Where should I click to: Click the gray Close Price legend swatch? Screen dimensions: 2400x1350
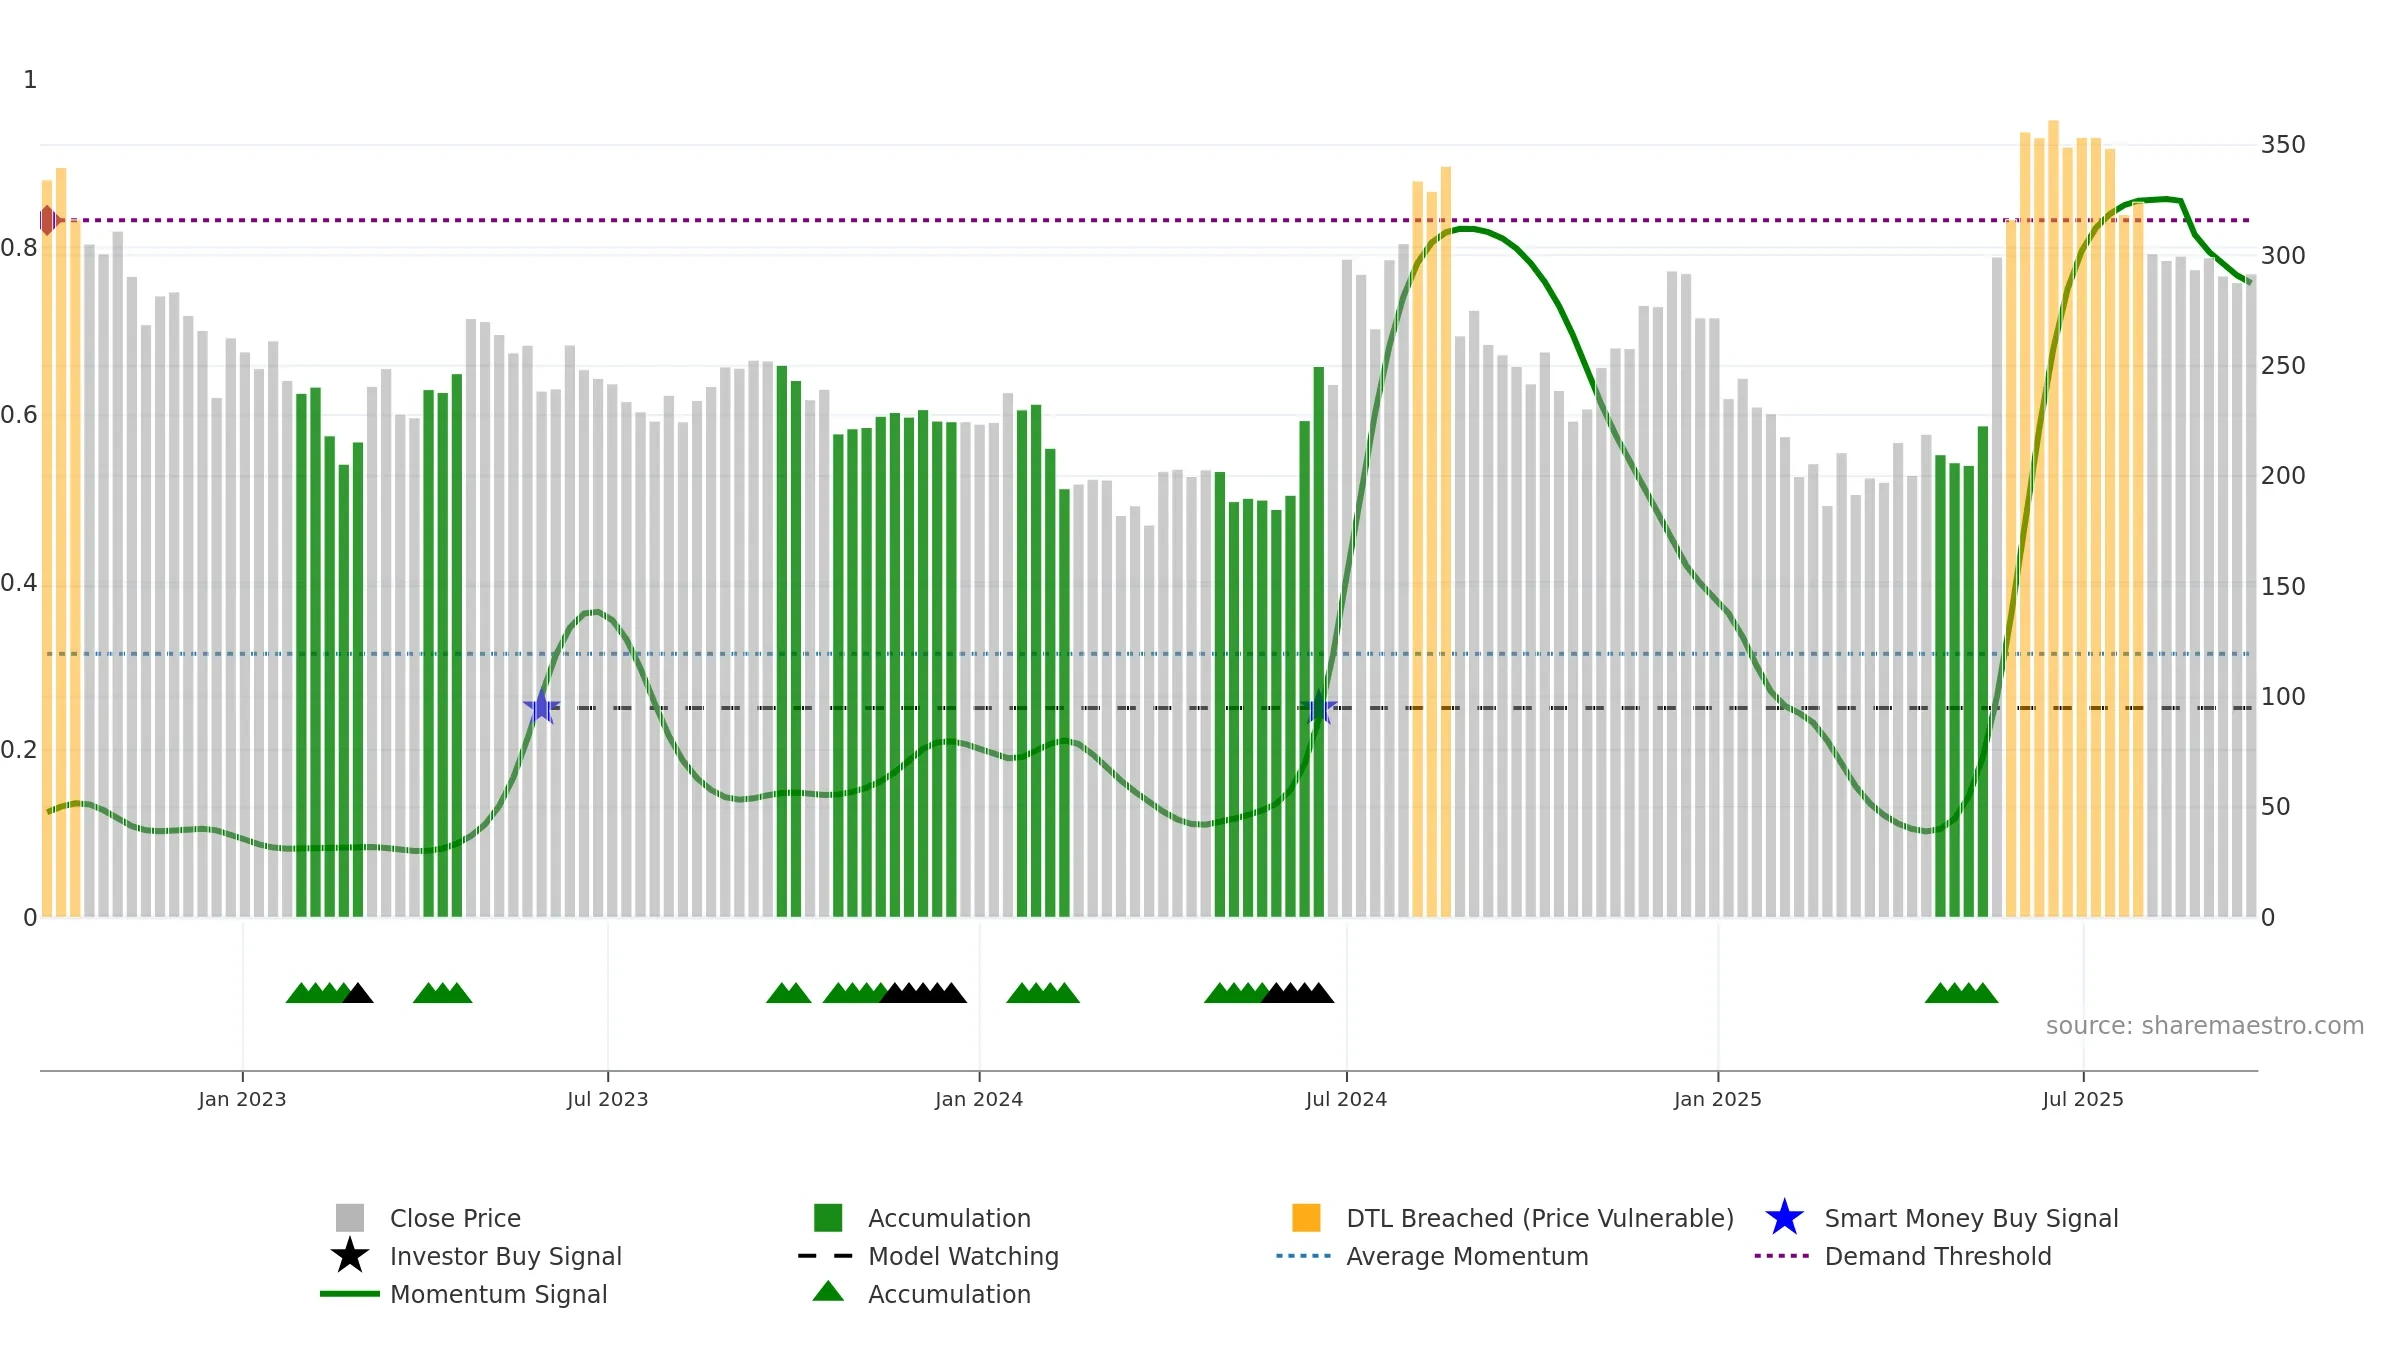point(350,1218)
